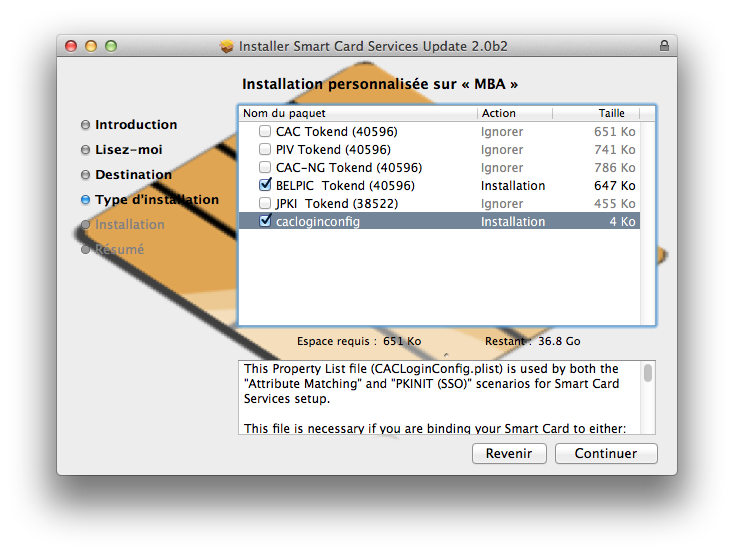Select the BELPIC Tokend row's Installation action
Viewport: 734px width, 554px height.
tap(513, 186)
